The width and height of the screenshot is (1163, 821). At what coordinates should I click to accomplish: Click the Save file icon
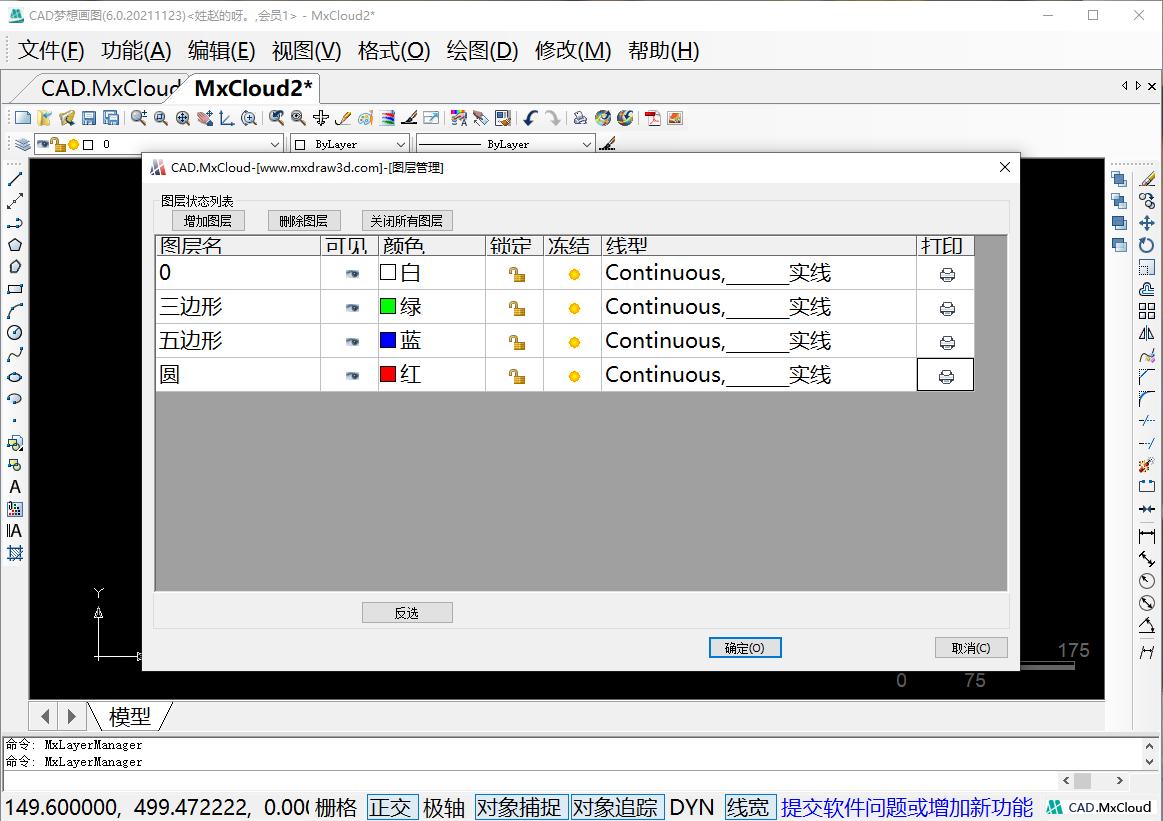[x=89, y=118]
